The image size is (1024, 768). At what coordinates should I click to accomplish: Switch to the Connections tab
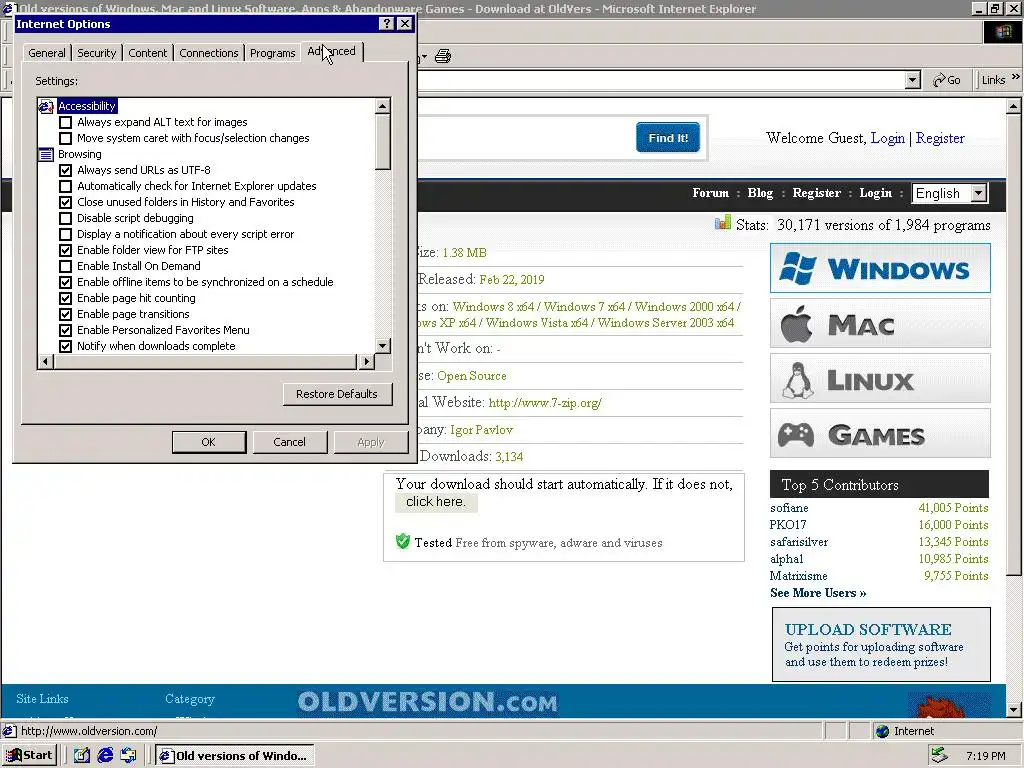click(208, 53)
